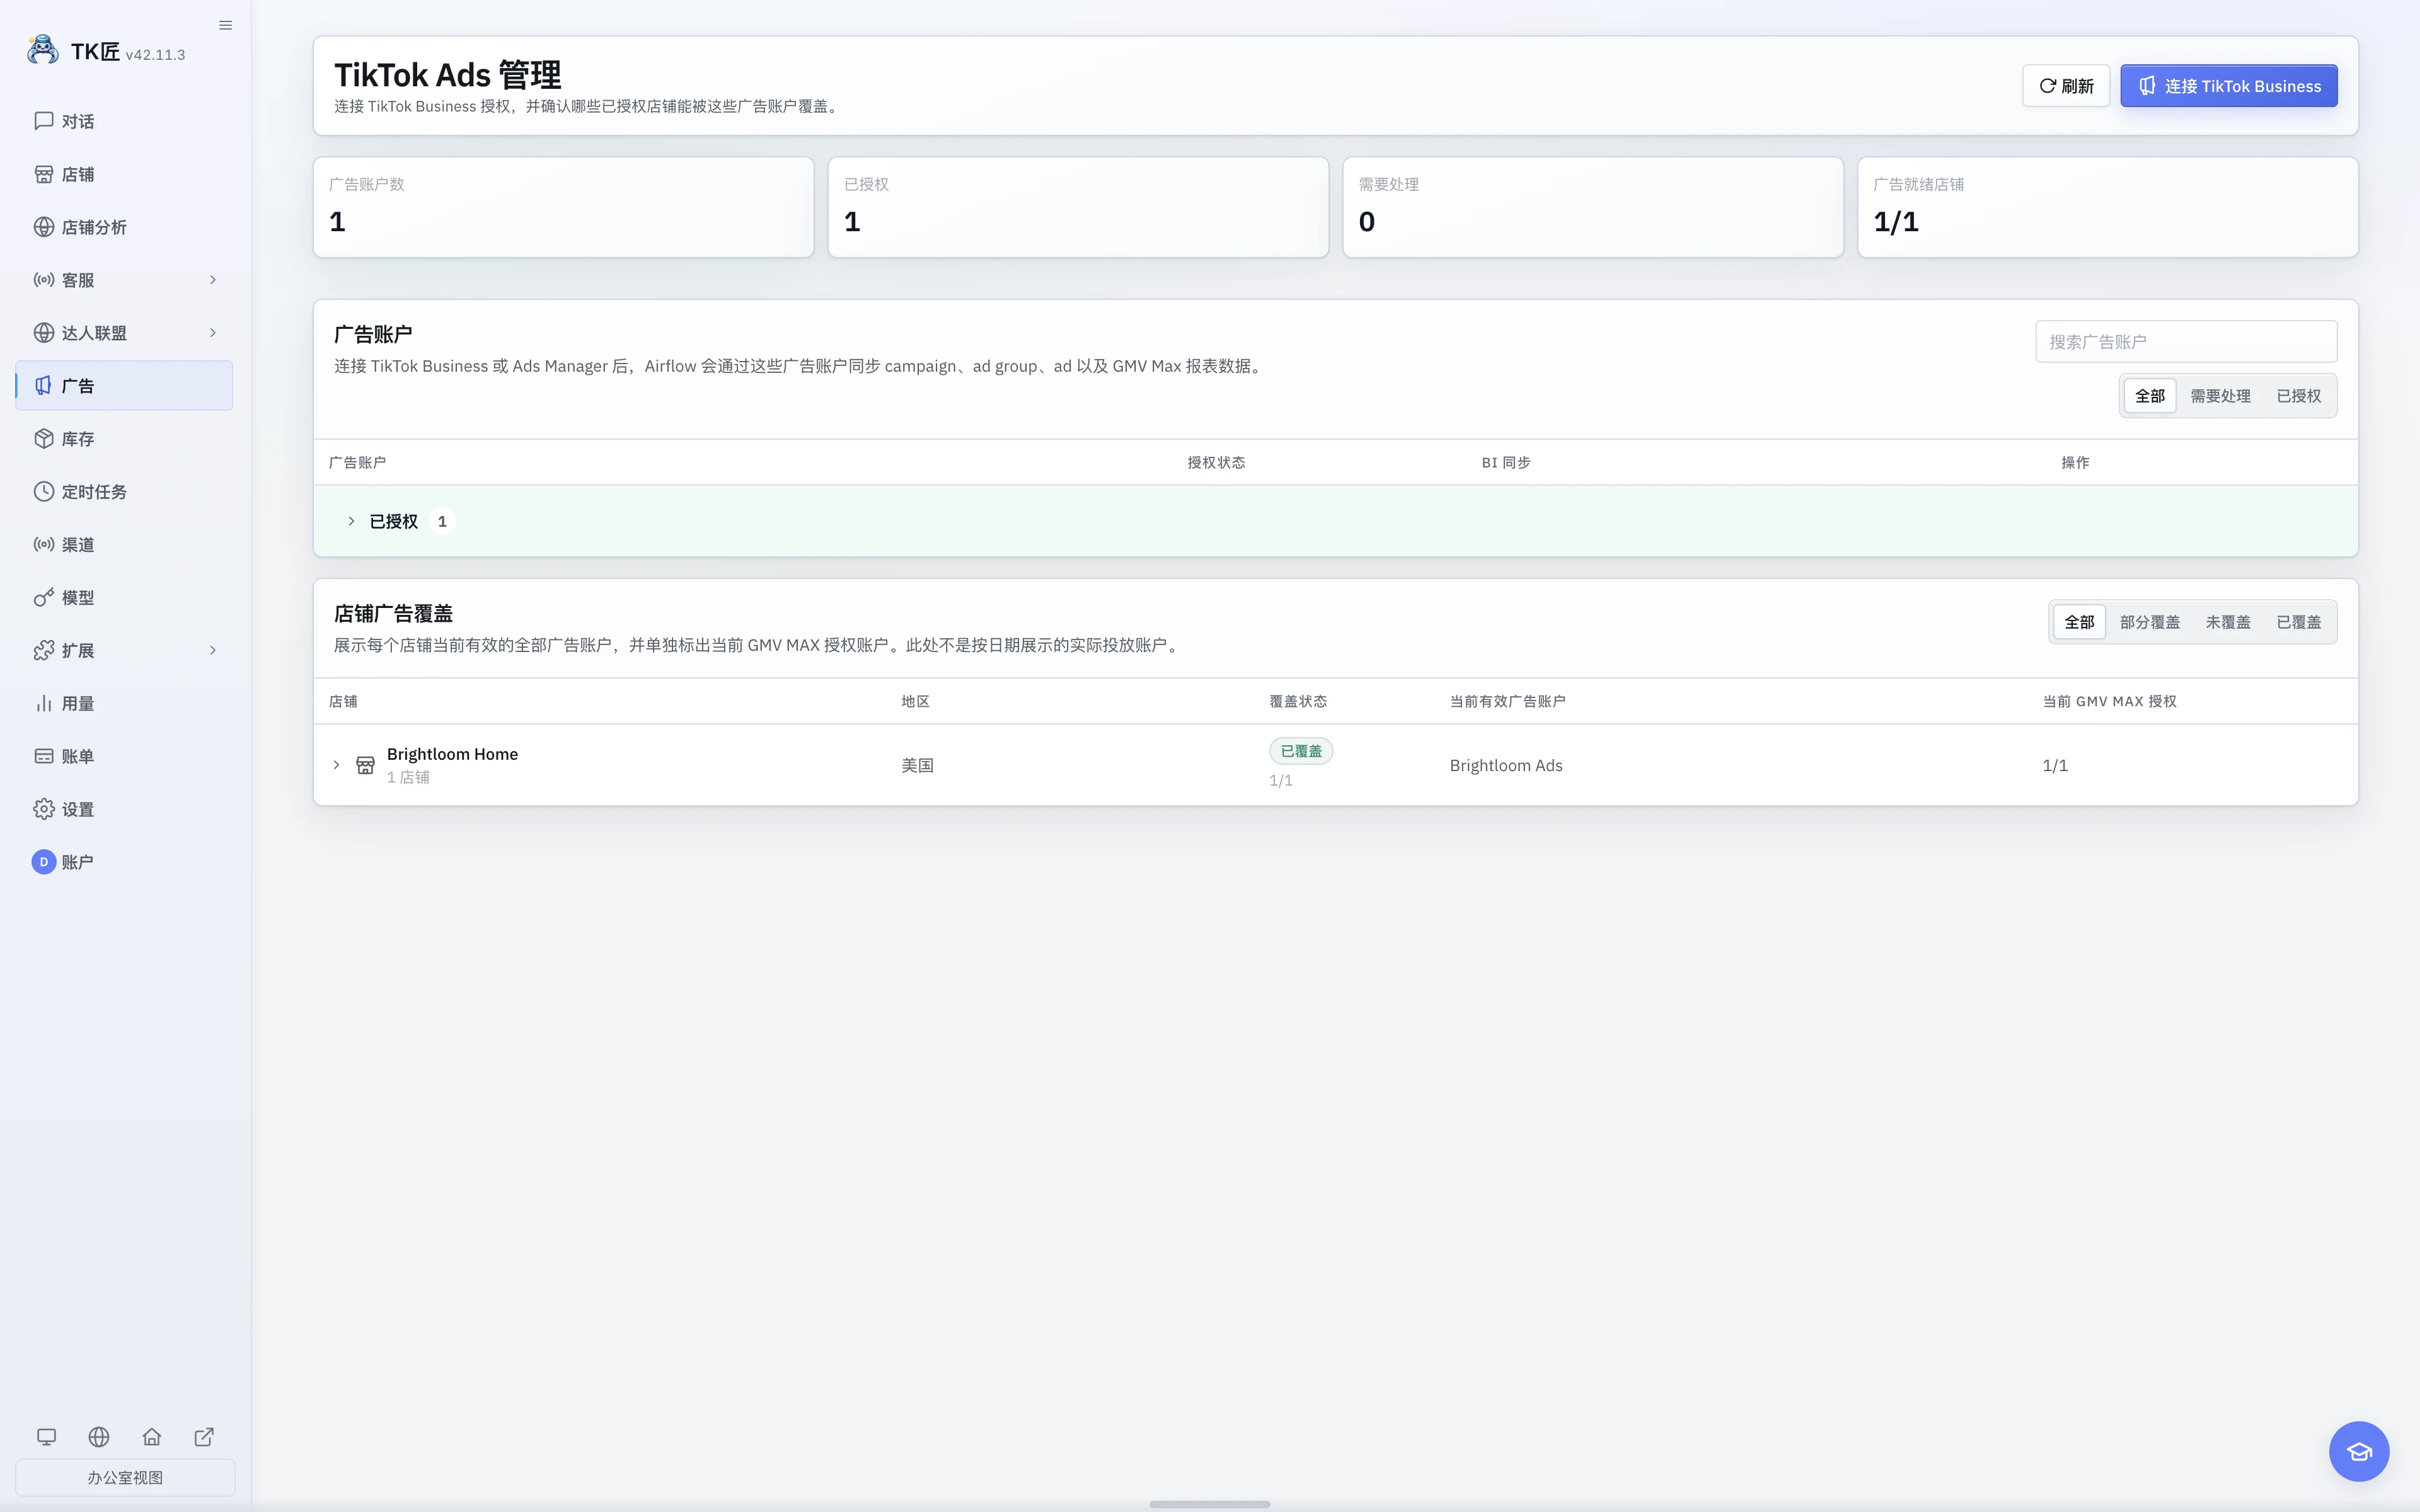Open 店铺分析 globe icon in sidebar

44,227
